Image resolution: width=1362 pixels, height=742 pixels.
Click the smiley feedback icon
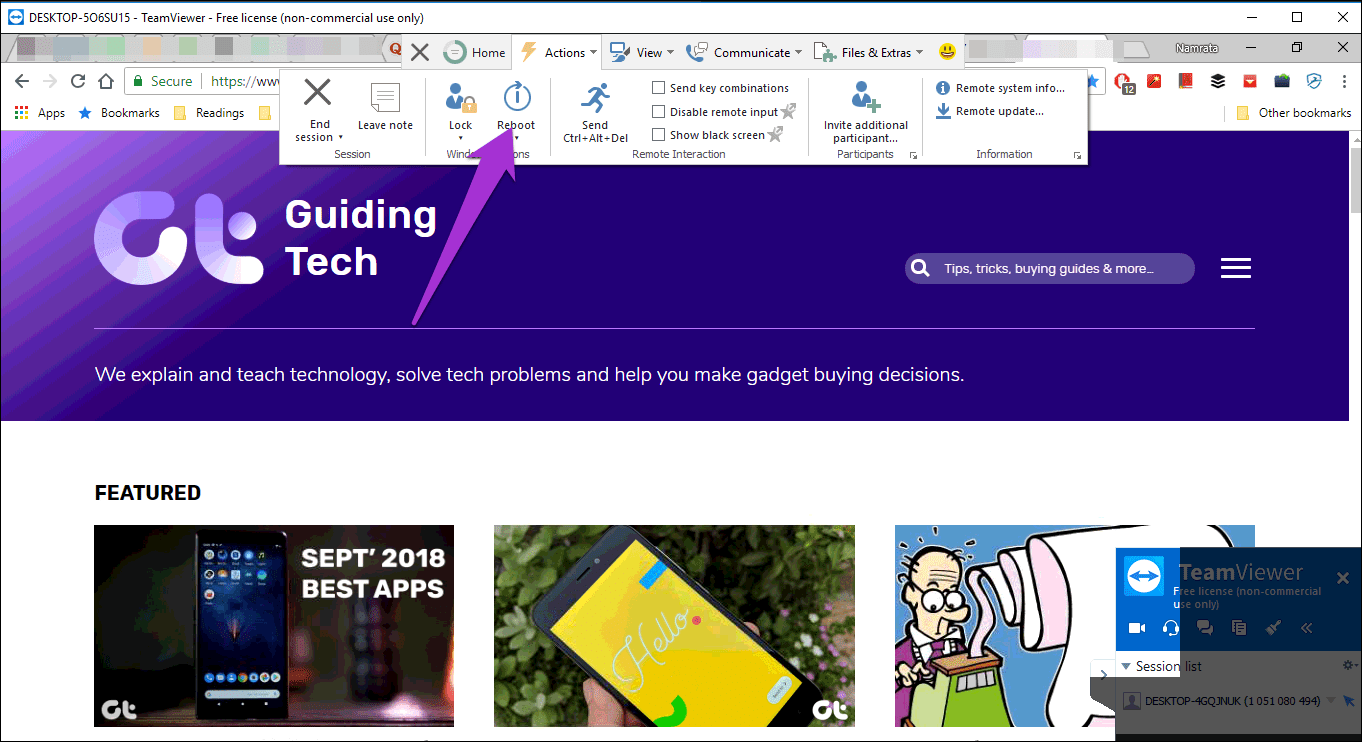tap(947, 52)
